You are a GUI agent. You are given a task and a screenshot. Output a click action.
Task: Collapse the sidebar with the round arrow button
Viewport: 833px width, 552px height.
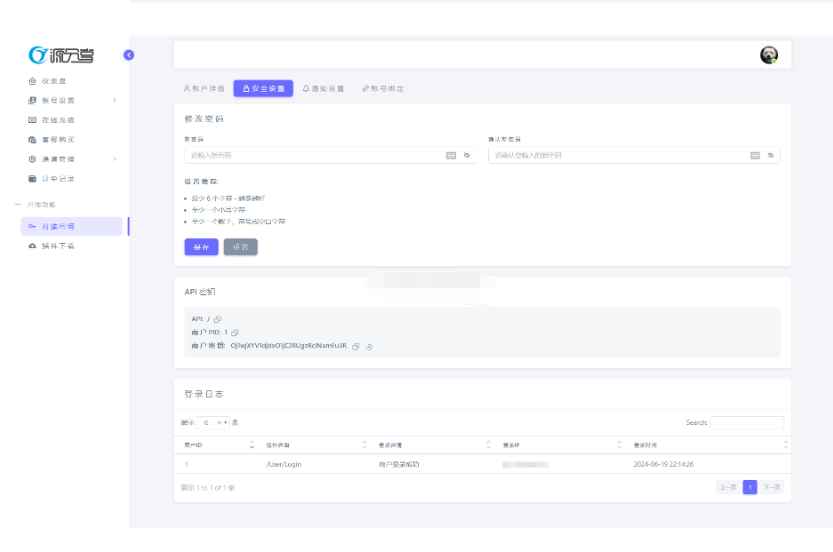point(129,55)
